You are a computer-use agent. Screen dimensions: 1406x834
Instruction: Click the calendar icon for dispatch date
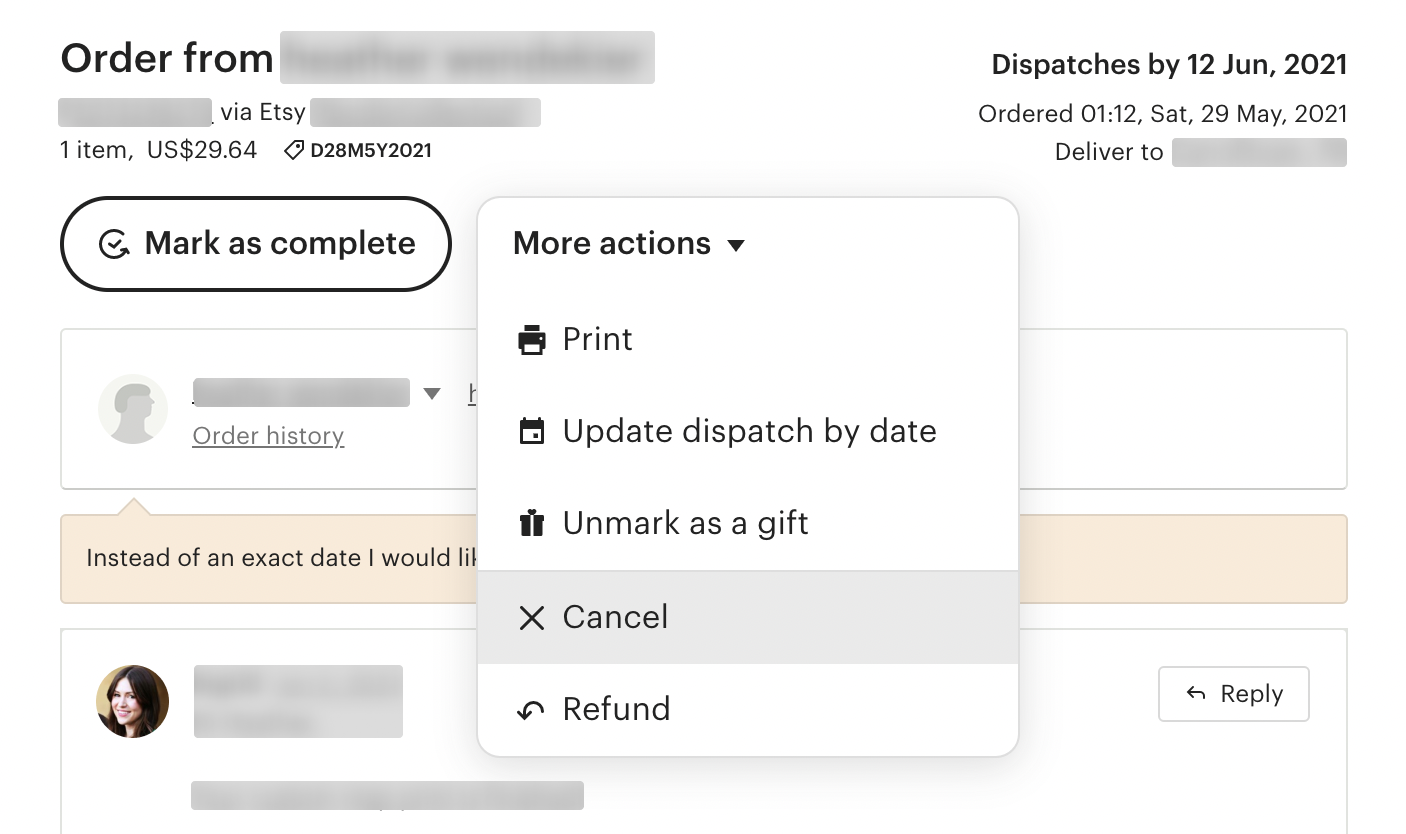point(532,432)
